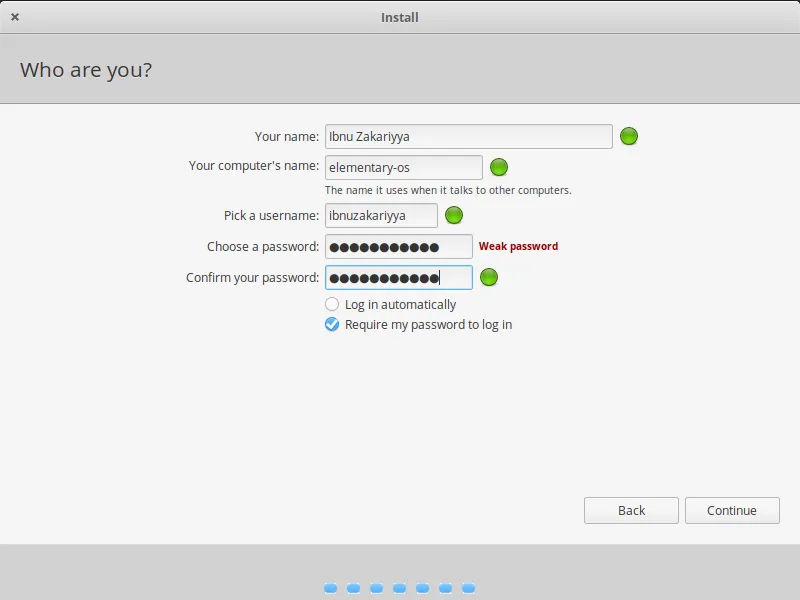Close the Install window
The height and width of the screenshot is (600, 800).
[x=15, y=17]
